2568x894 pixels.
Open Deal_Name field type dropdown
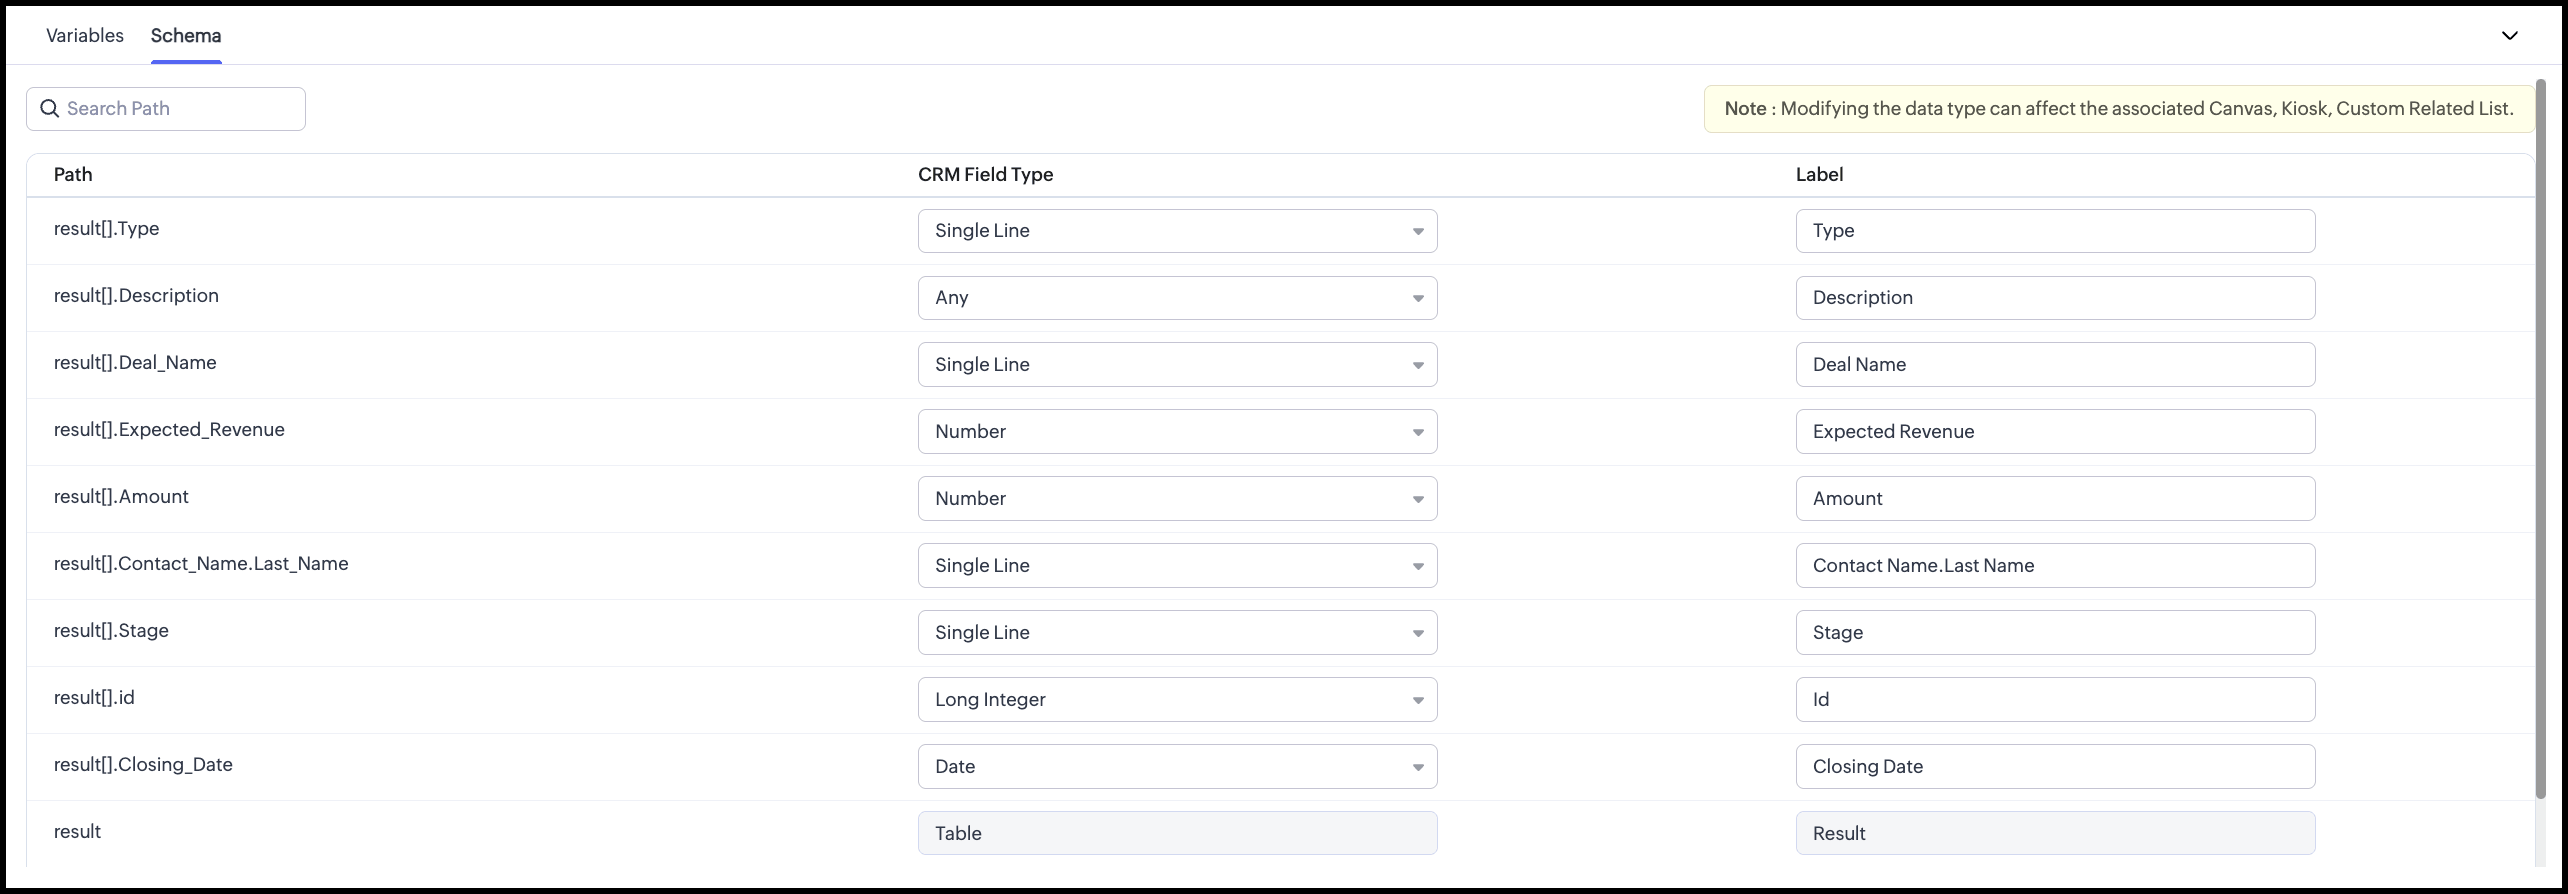(1177, 365)
